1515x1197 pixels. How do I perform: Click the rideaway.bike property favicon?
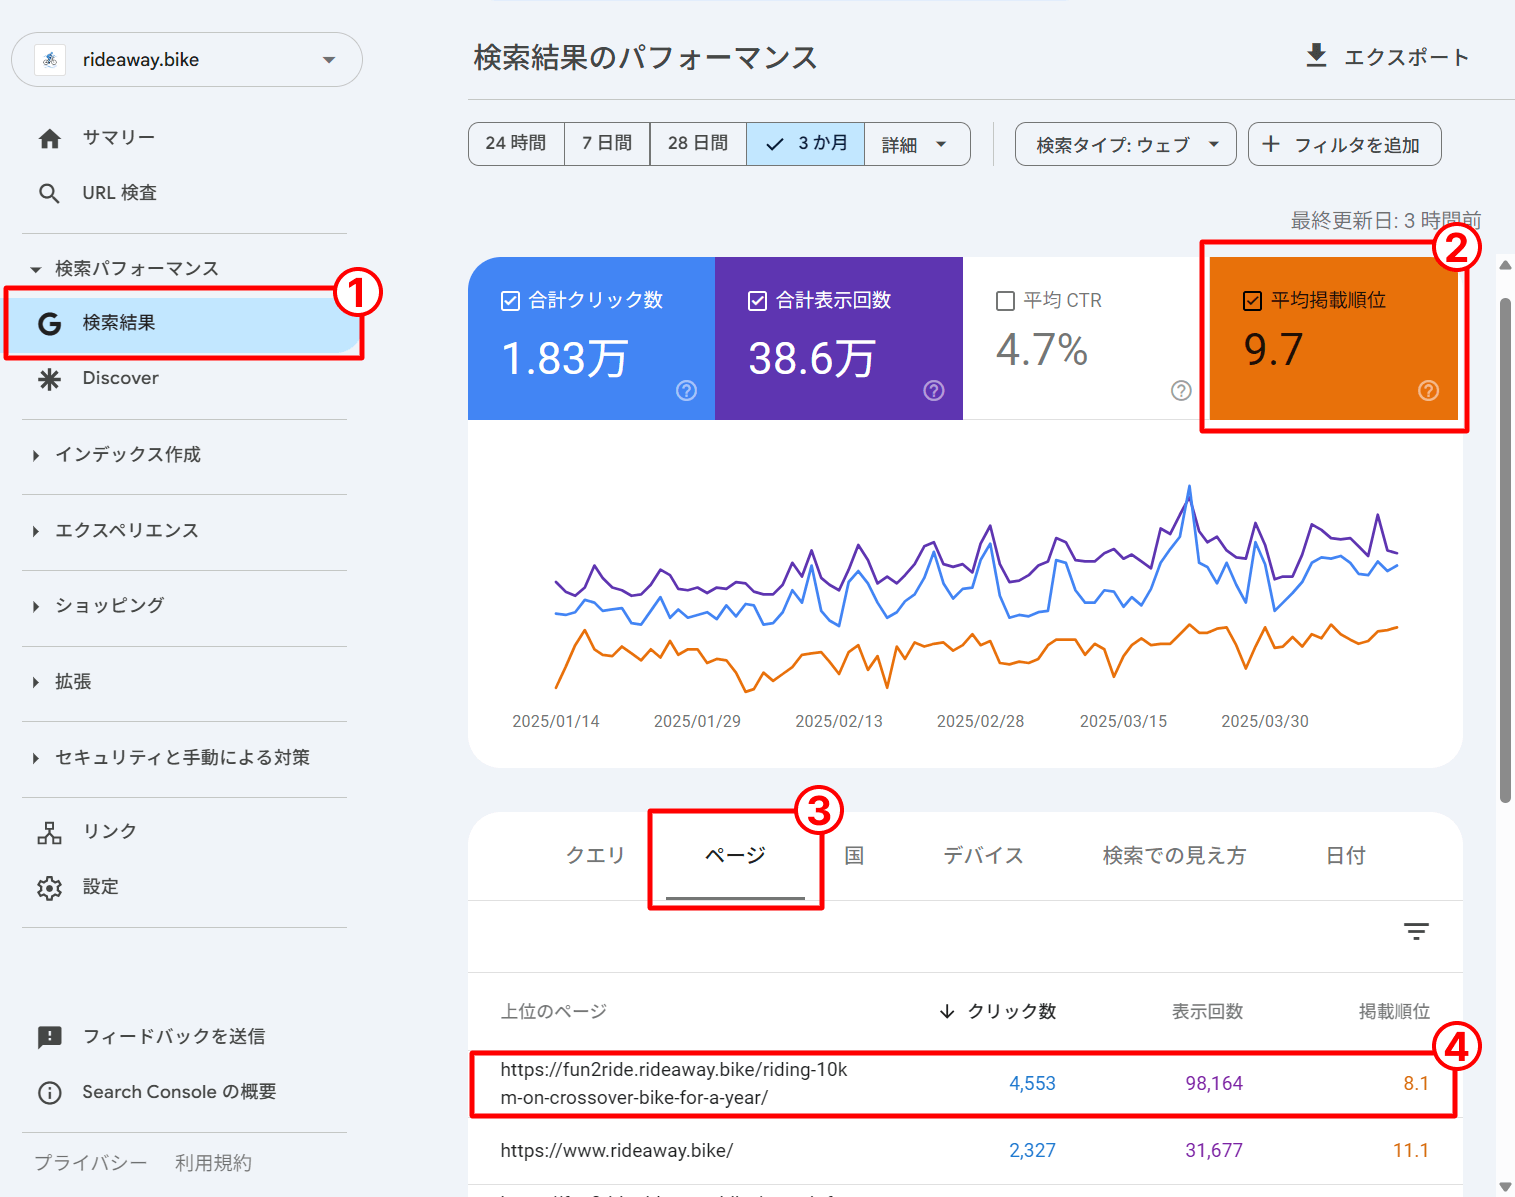(50, 59)
